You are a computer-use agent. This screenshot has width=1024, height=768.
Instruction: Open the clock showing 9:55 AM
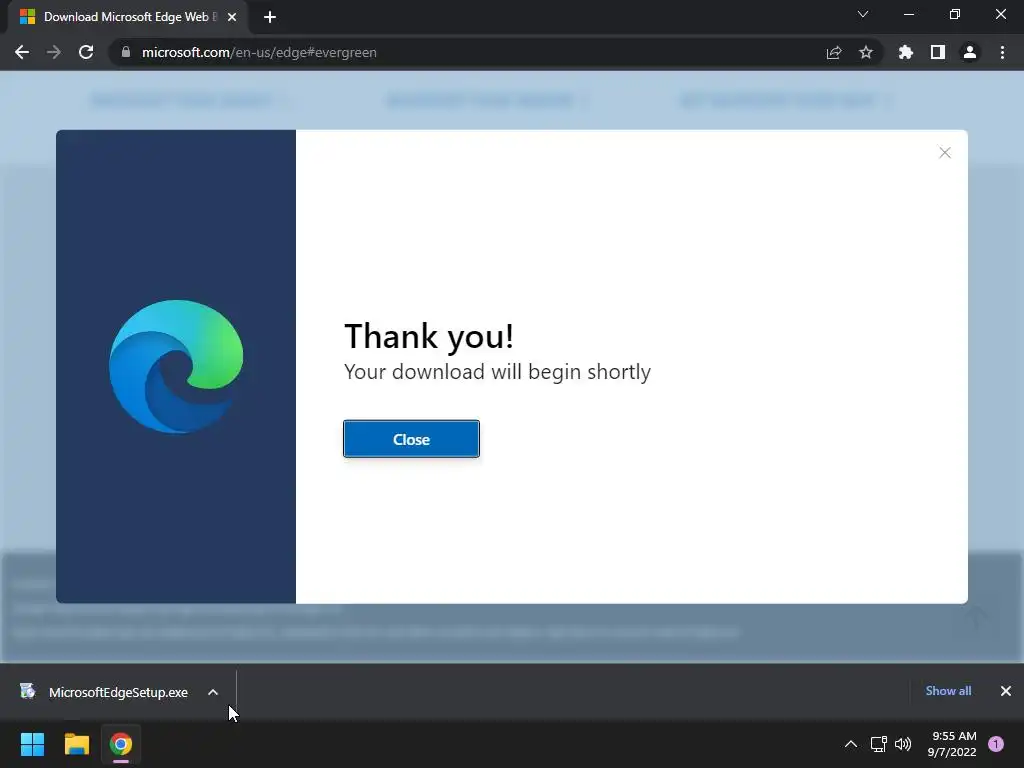click(x=952, y=744)
